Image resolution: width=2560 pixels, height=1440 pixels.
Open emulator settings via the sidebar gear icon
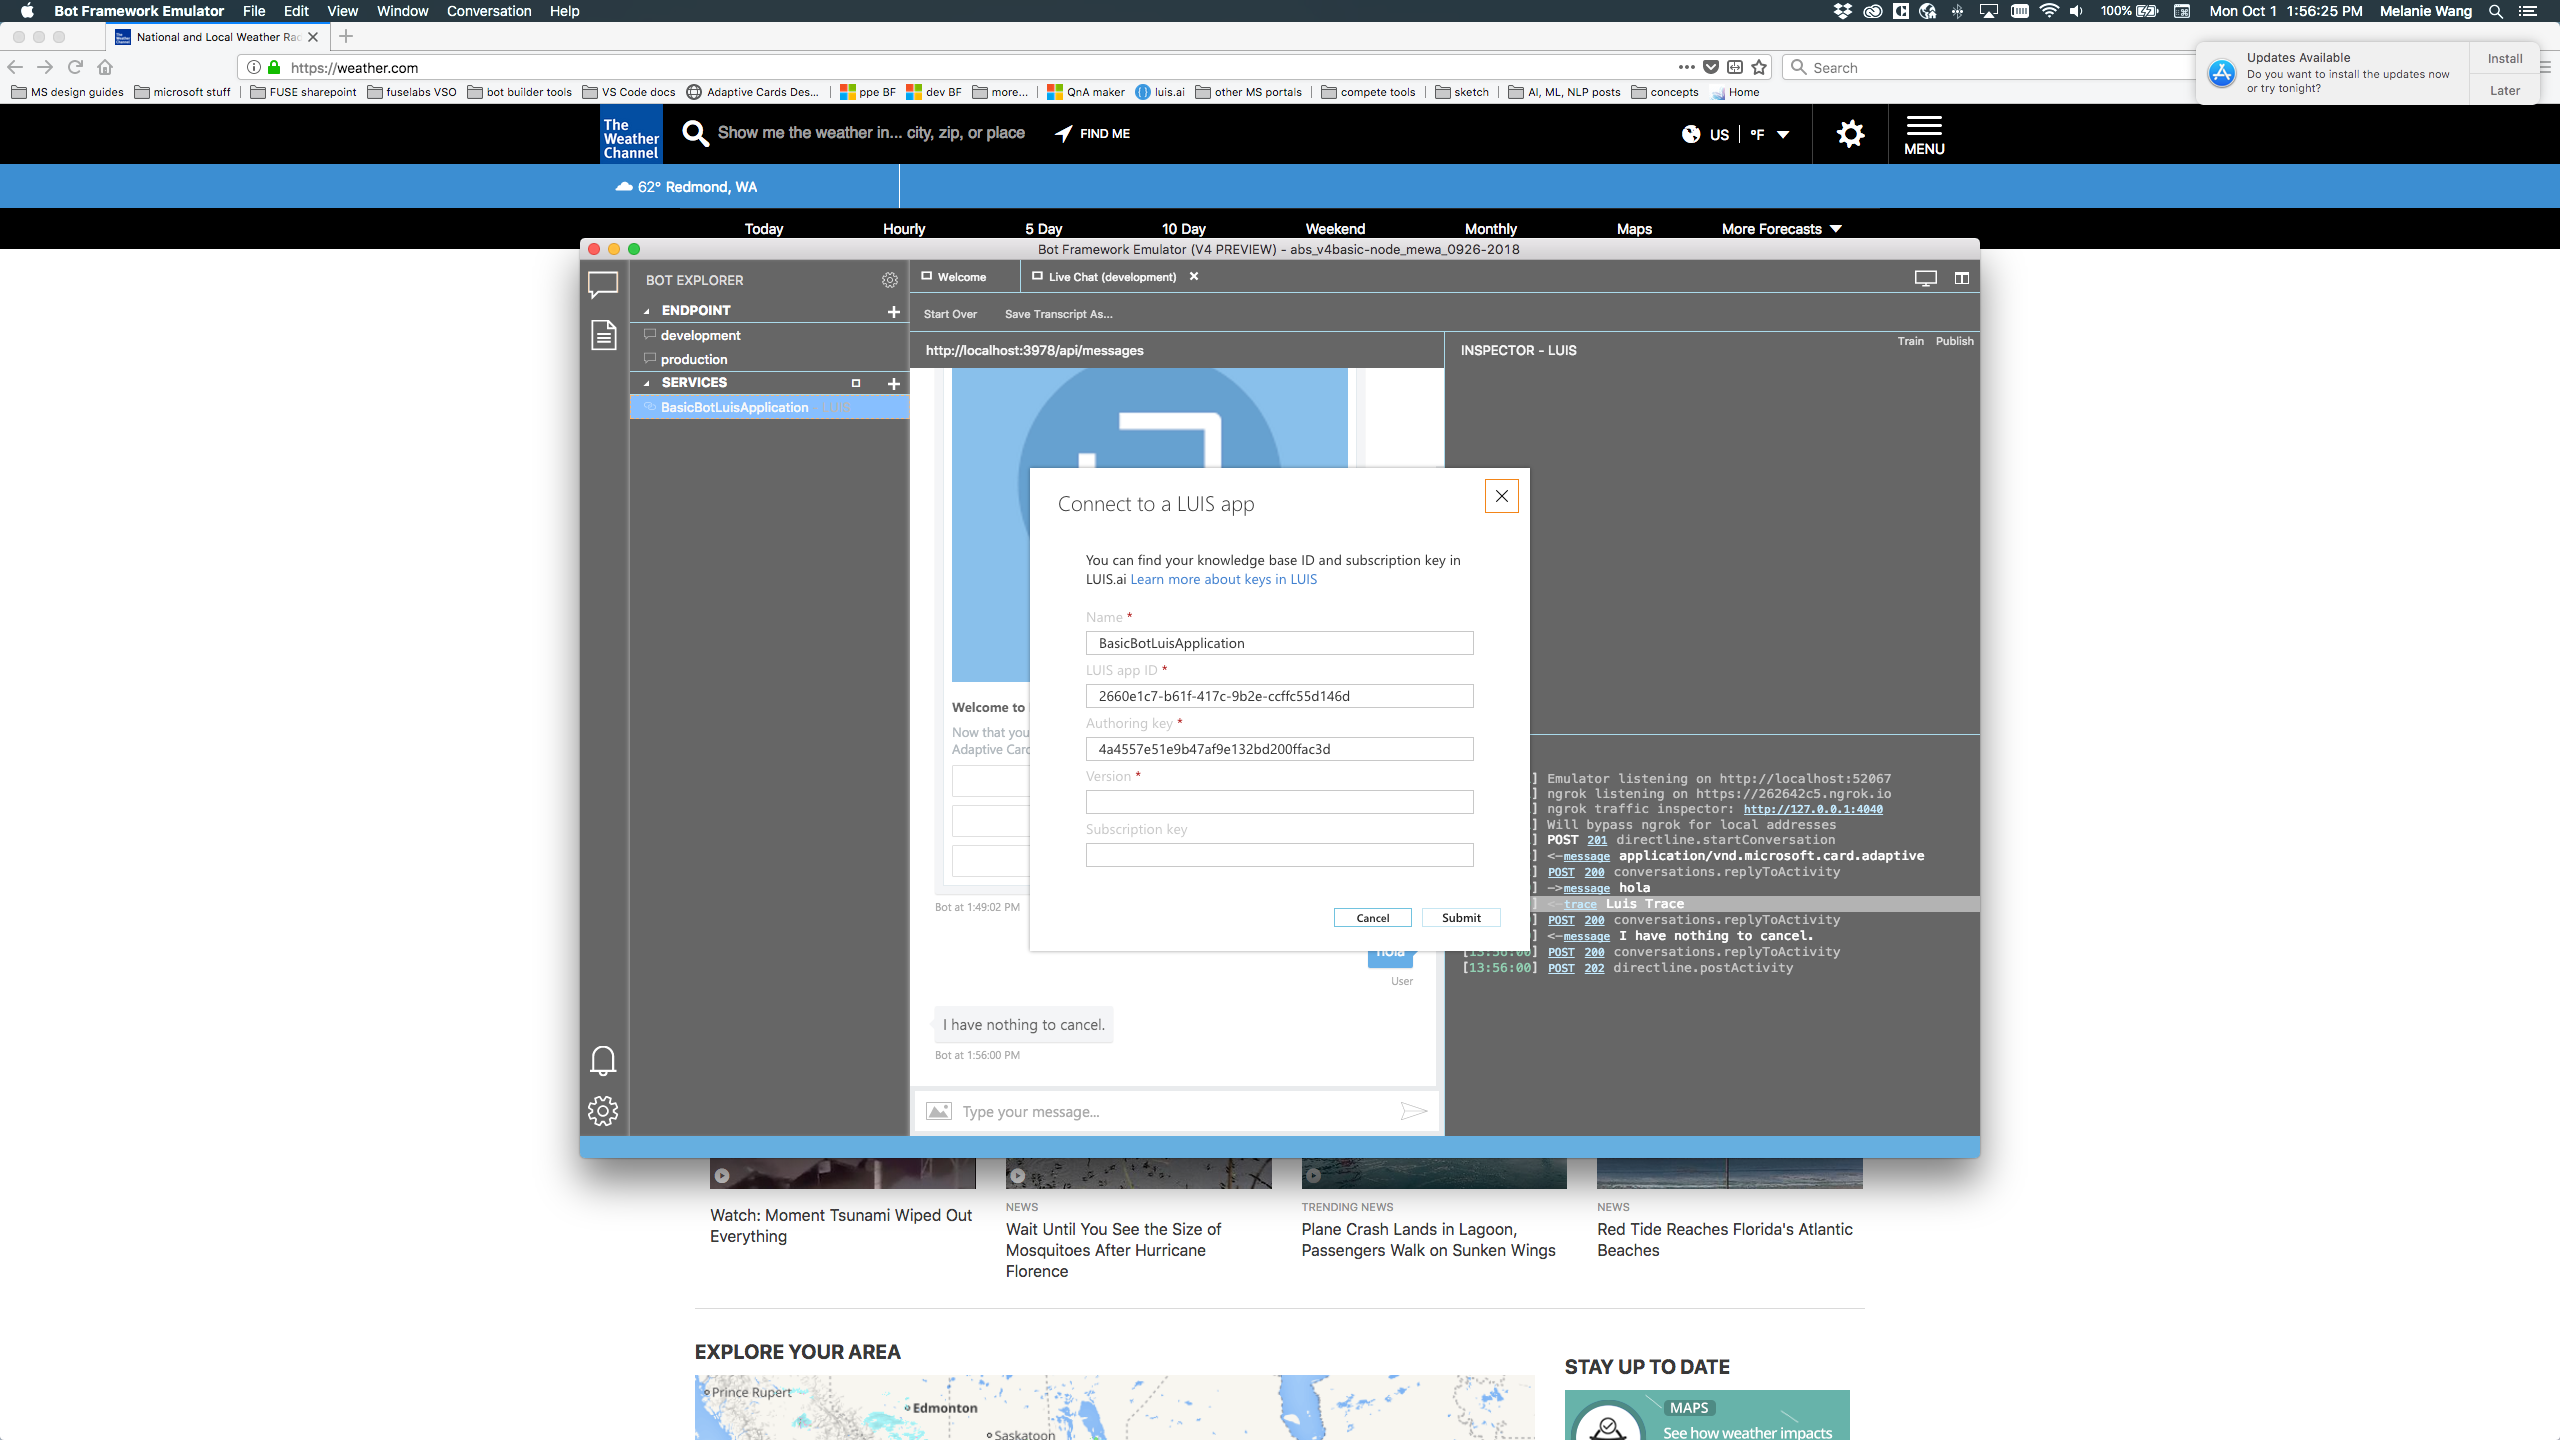tap(604, 1110)
